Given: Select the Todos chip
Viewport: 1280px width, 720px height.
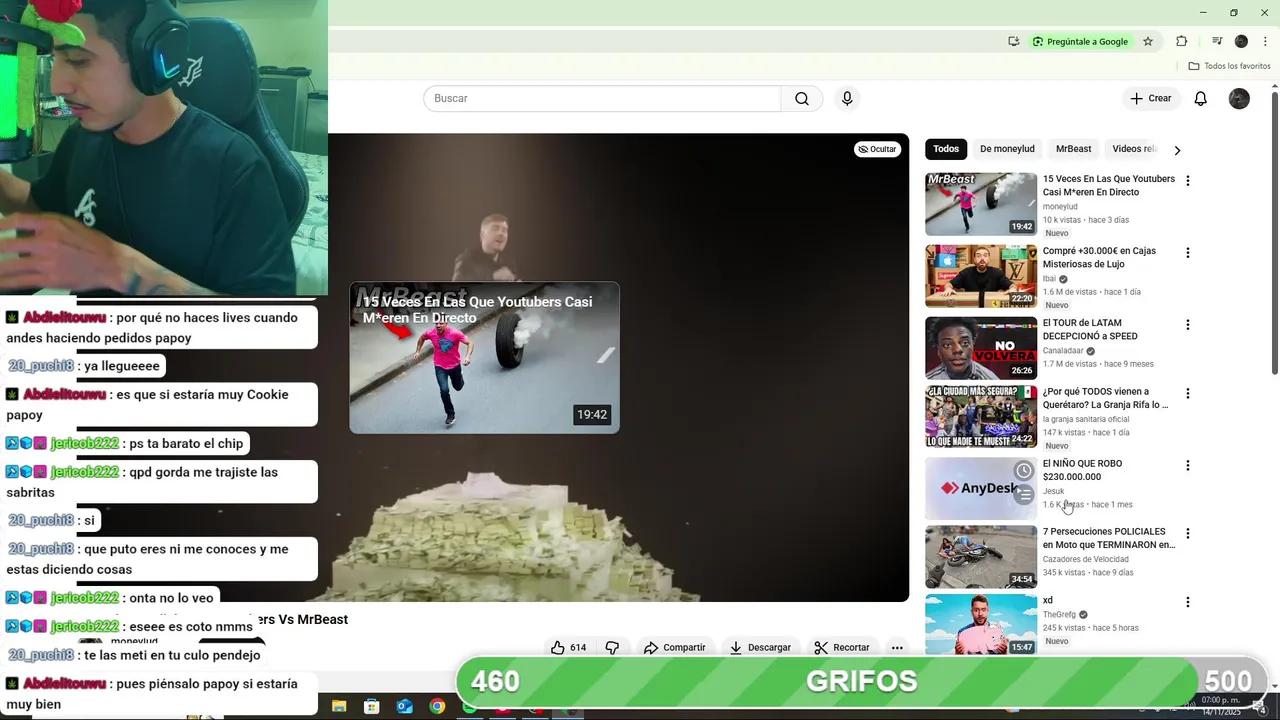Looking at the screenshot, I should click(946, 149).
